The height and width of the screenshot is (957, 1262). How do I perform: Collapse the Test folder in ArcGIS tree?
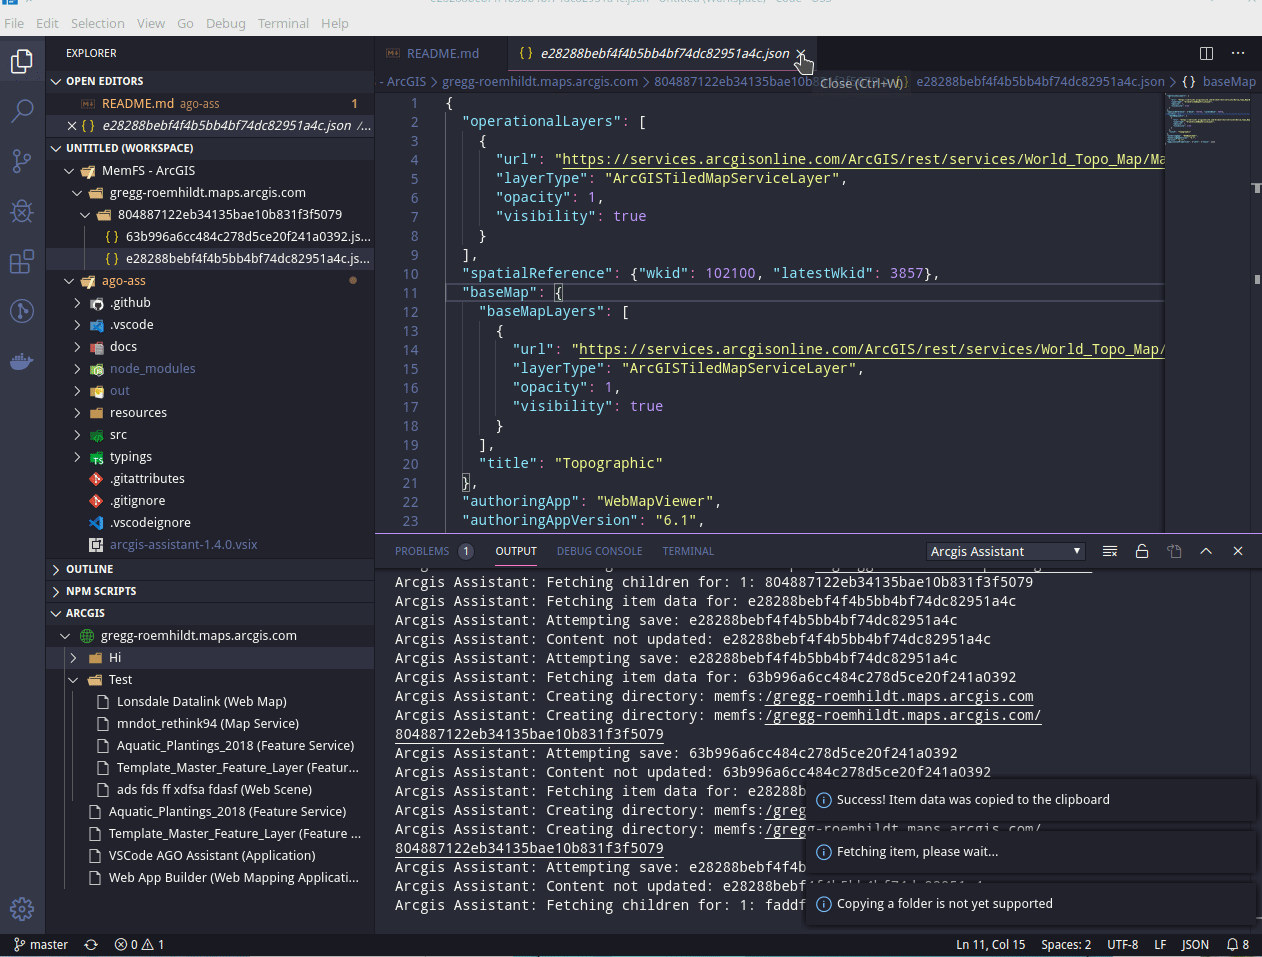point(73,680)
